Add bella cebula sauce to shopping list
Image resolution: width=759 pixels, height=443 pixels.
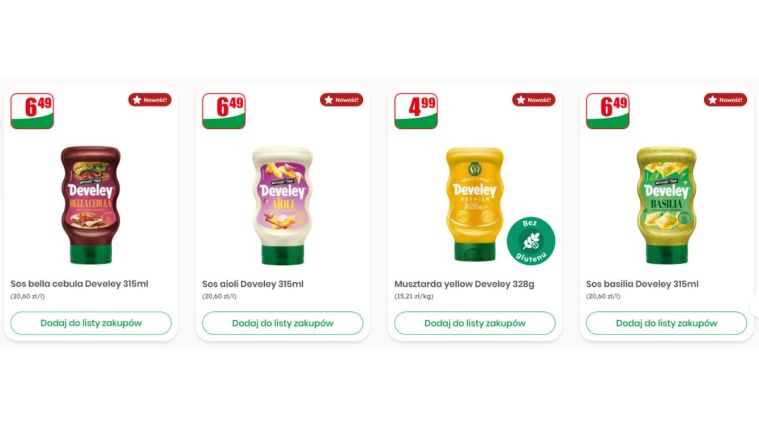[91, 323]
